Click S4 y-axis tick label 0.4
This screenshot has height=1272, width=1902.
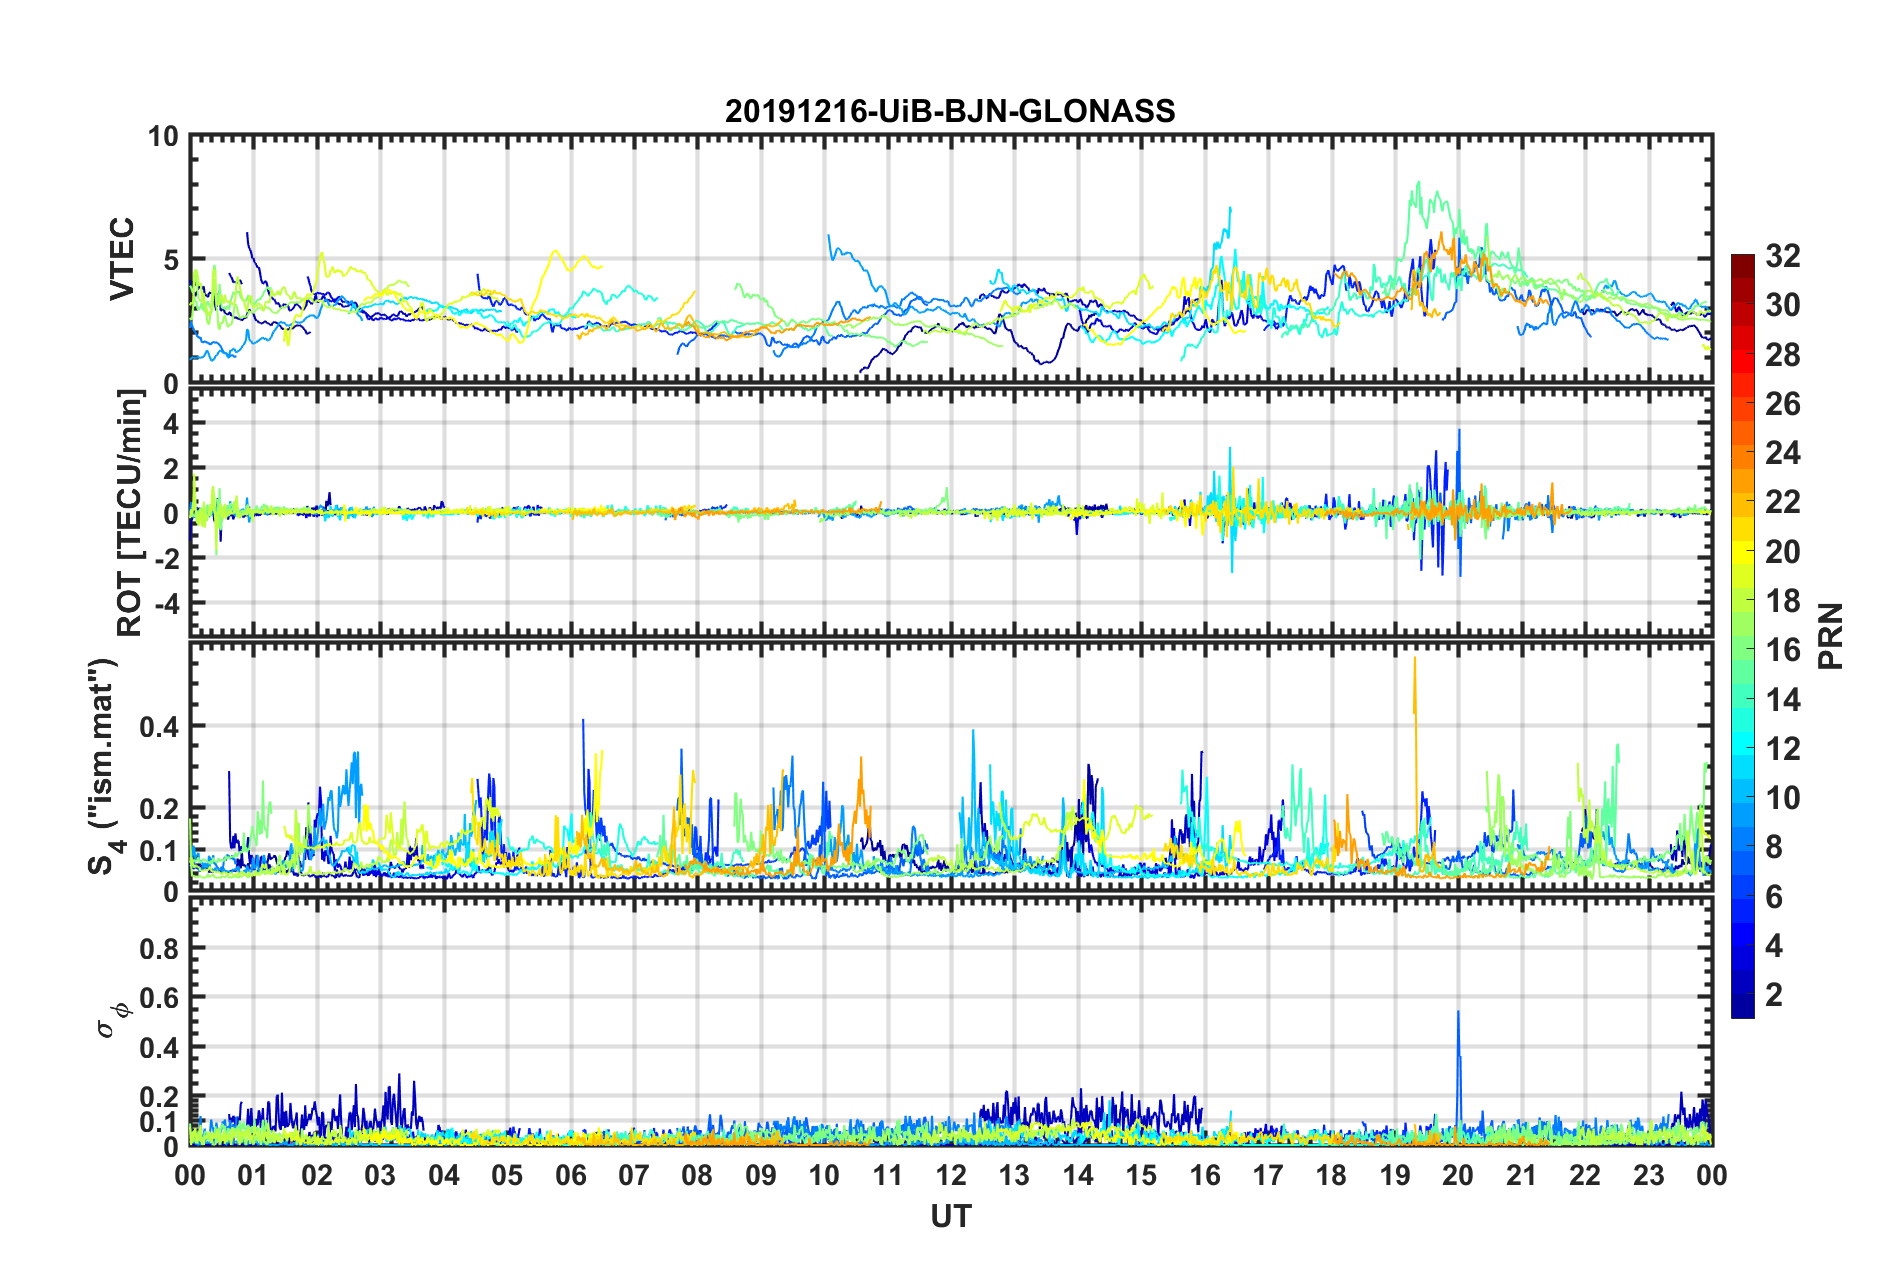tap(158, 726)
